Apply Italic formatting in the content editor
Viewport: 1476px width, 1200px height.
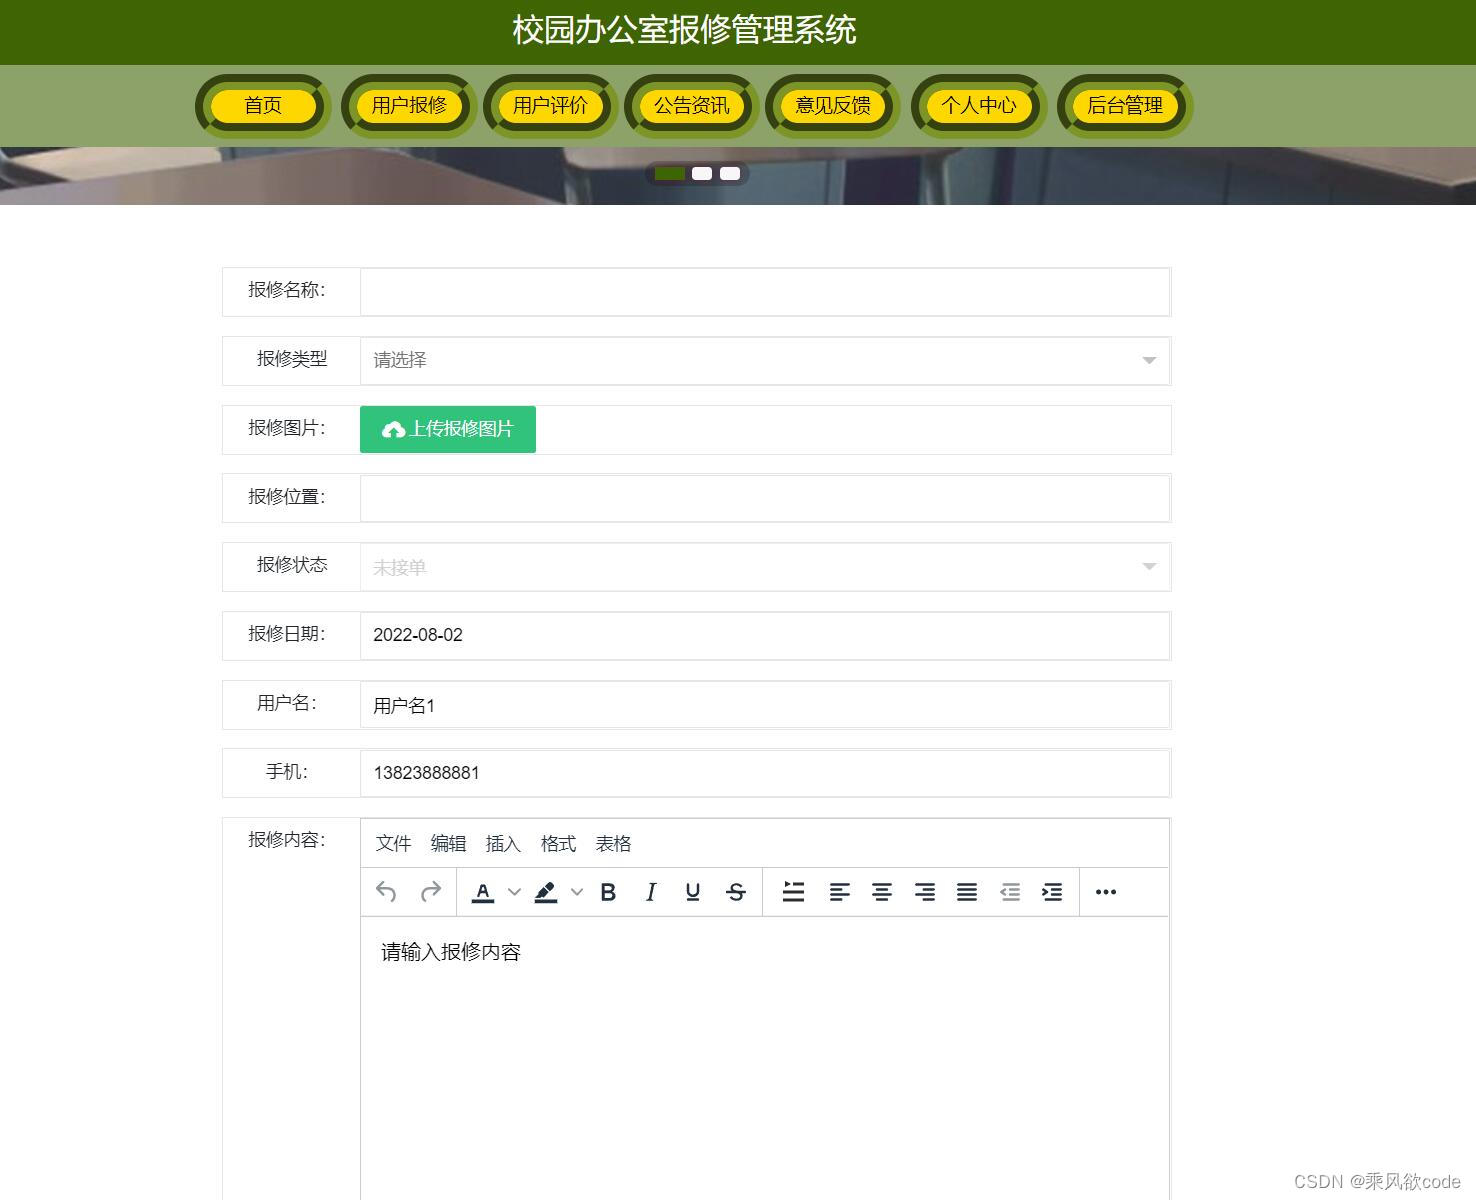pyautogui.click(x=651, y=891)
